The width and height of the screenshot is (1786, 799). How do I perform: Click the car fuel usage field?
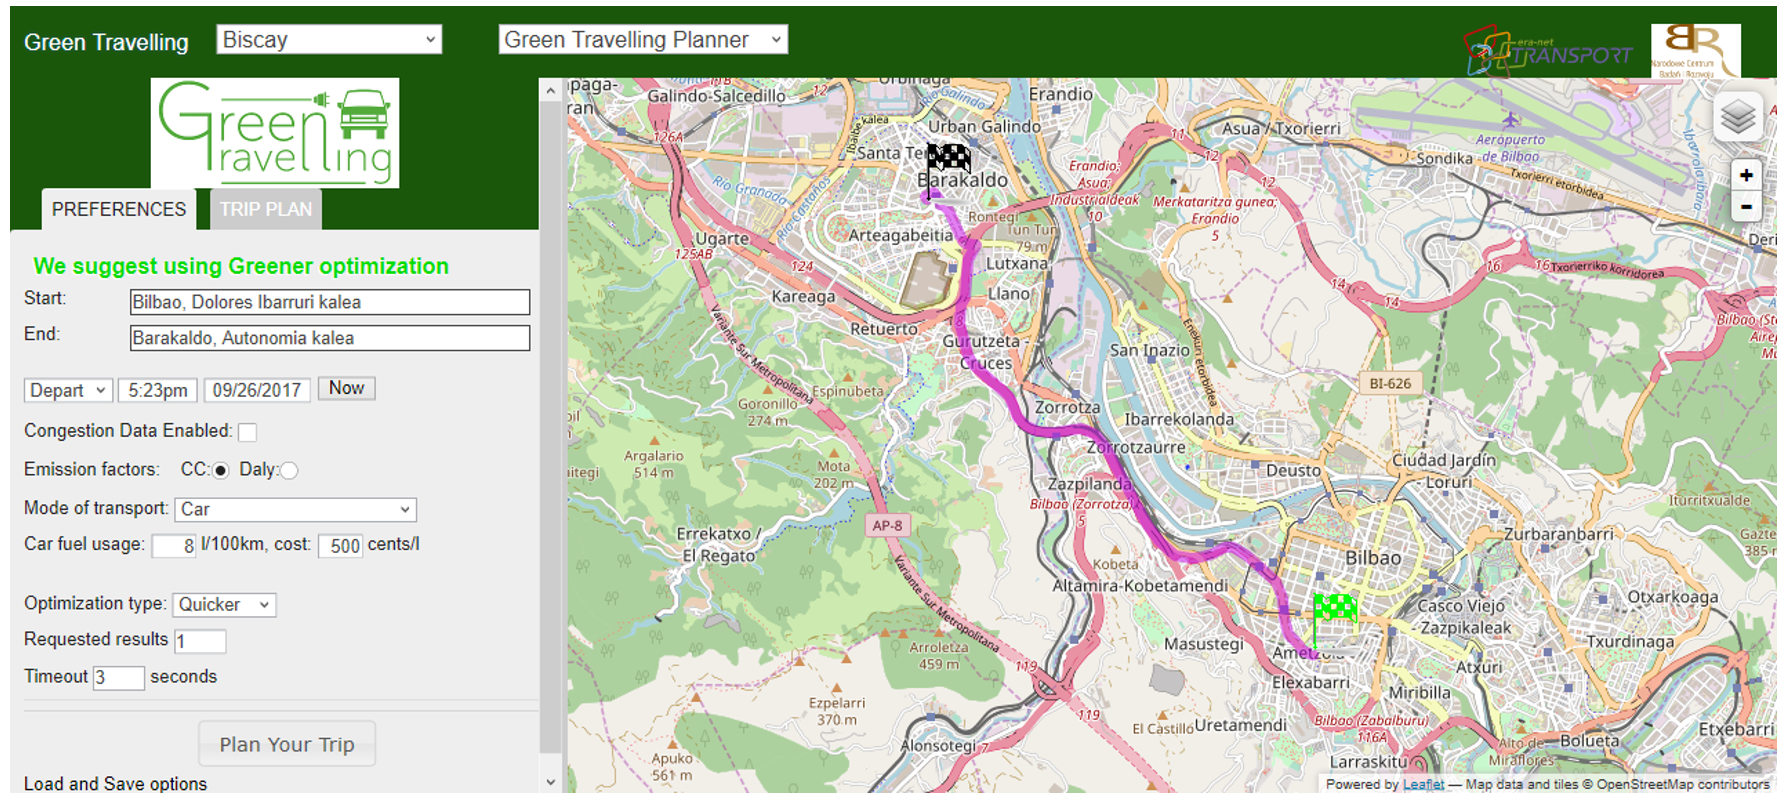pos(174,546)
